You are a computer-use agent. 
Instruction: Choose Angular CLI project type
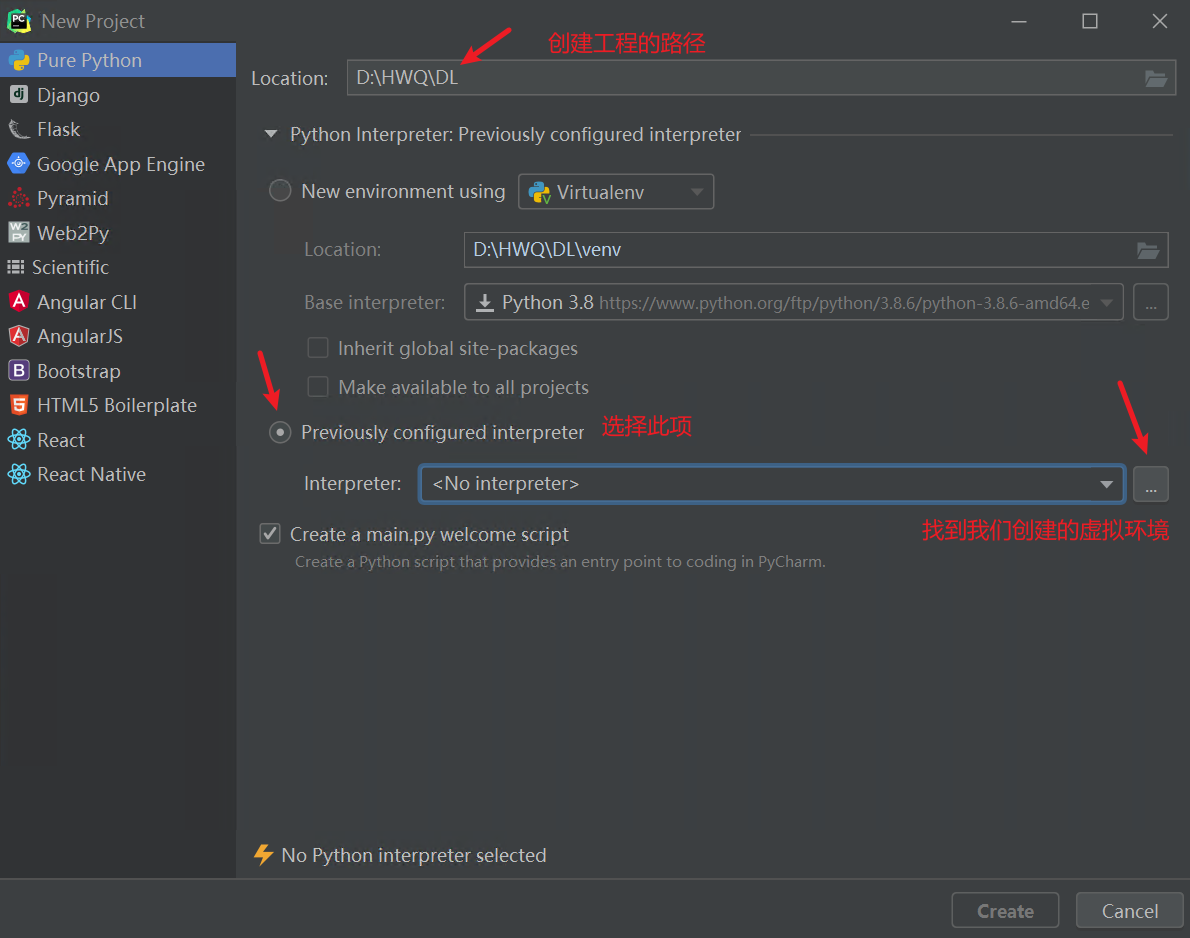[86, 302]
